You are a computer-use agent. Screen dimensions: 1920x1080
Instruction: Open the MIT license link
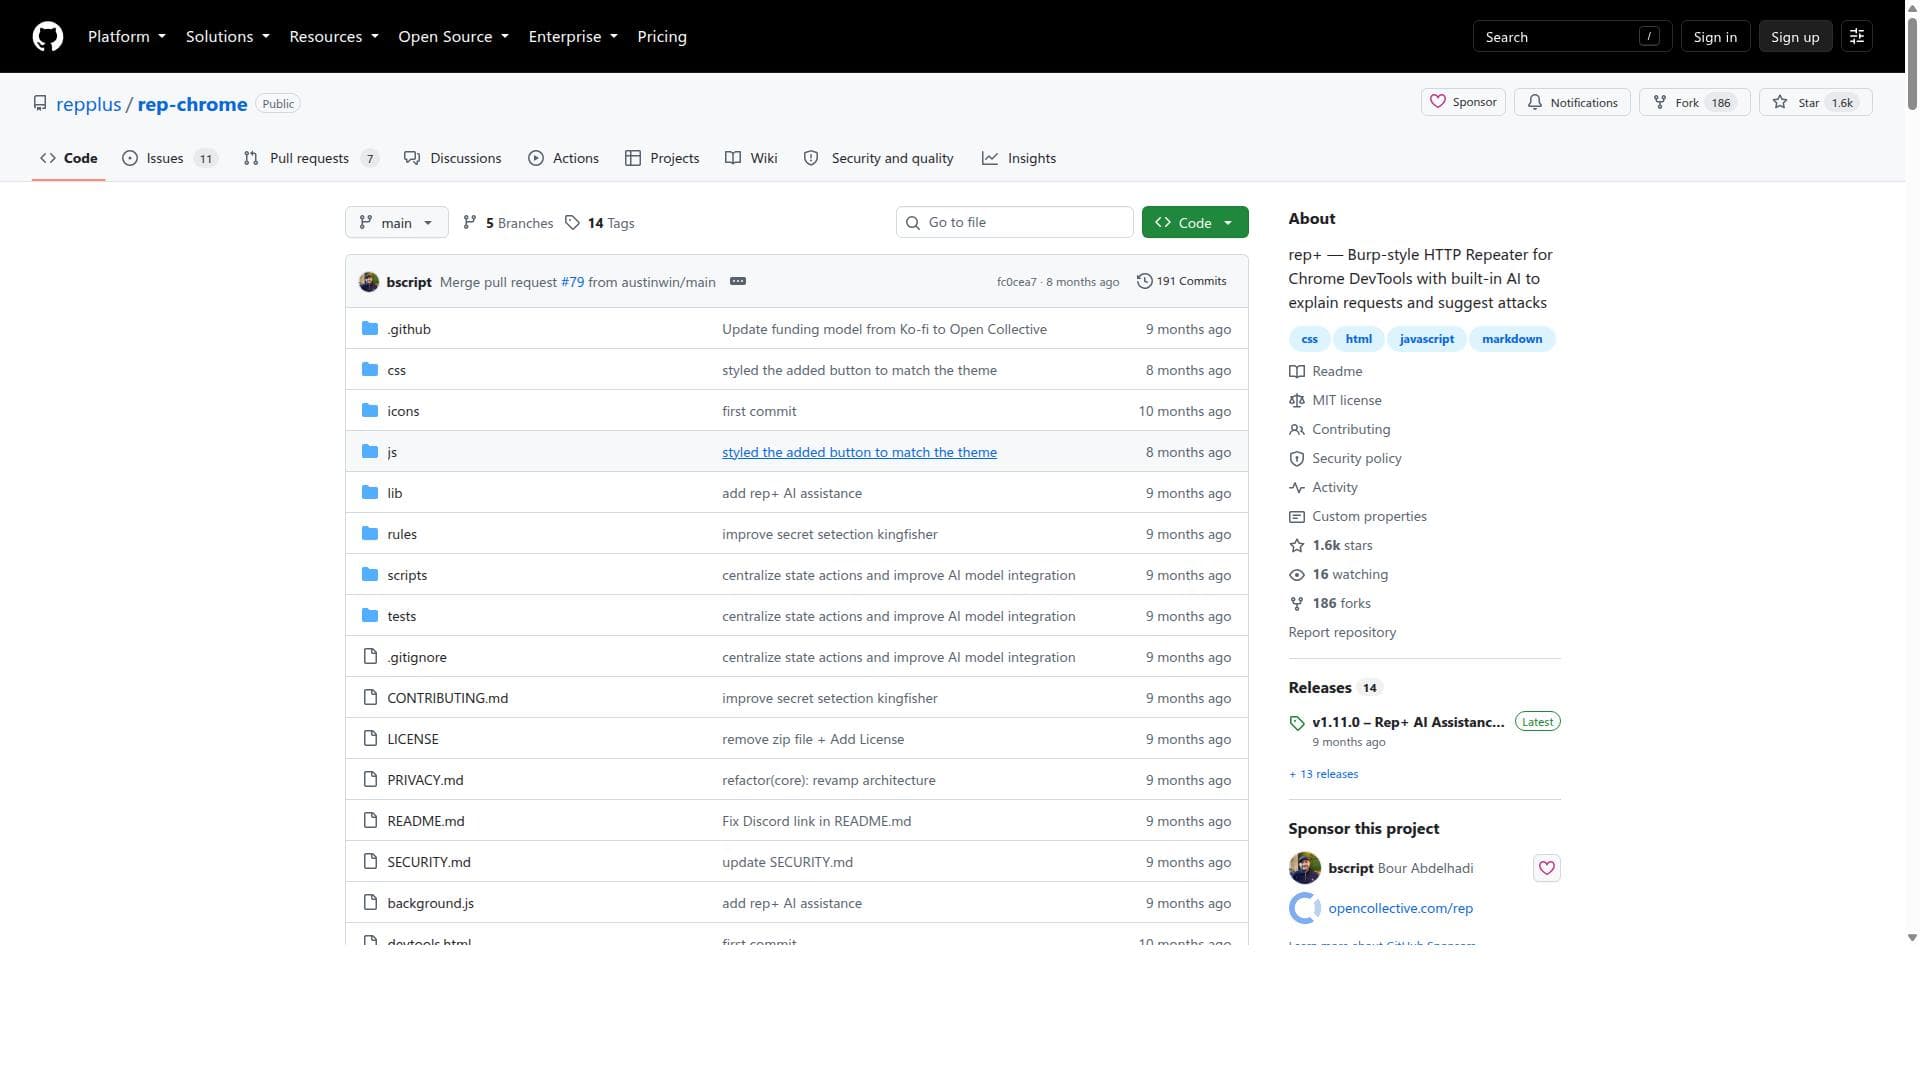tap(1336, 400)
